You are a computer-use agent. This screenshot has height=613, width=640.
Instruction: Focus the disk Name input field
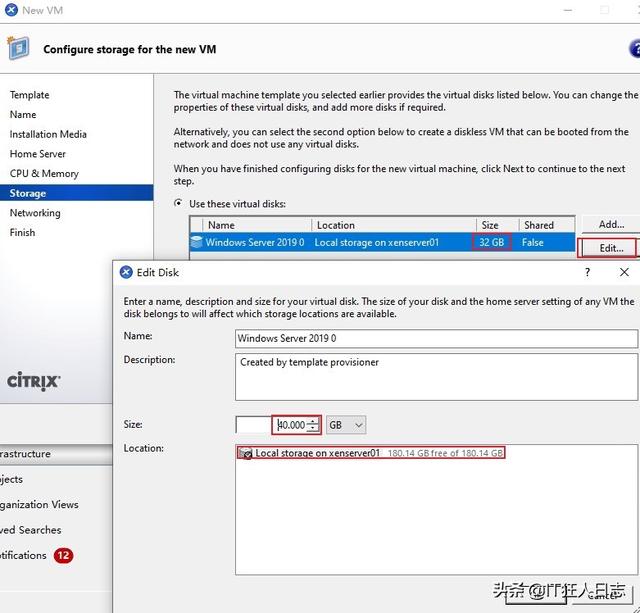point(436,338)
